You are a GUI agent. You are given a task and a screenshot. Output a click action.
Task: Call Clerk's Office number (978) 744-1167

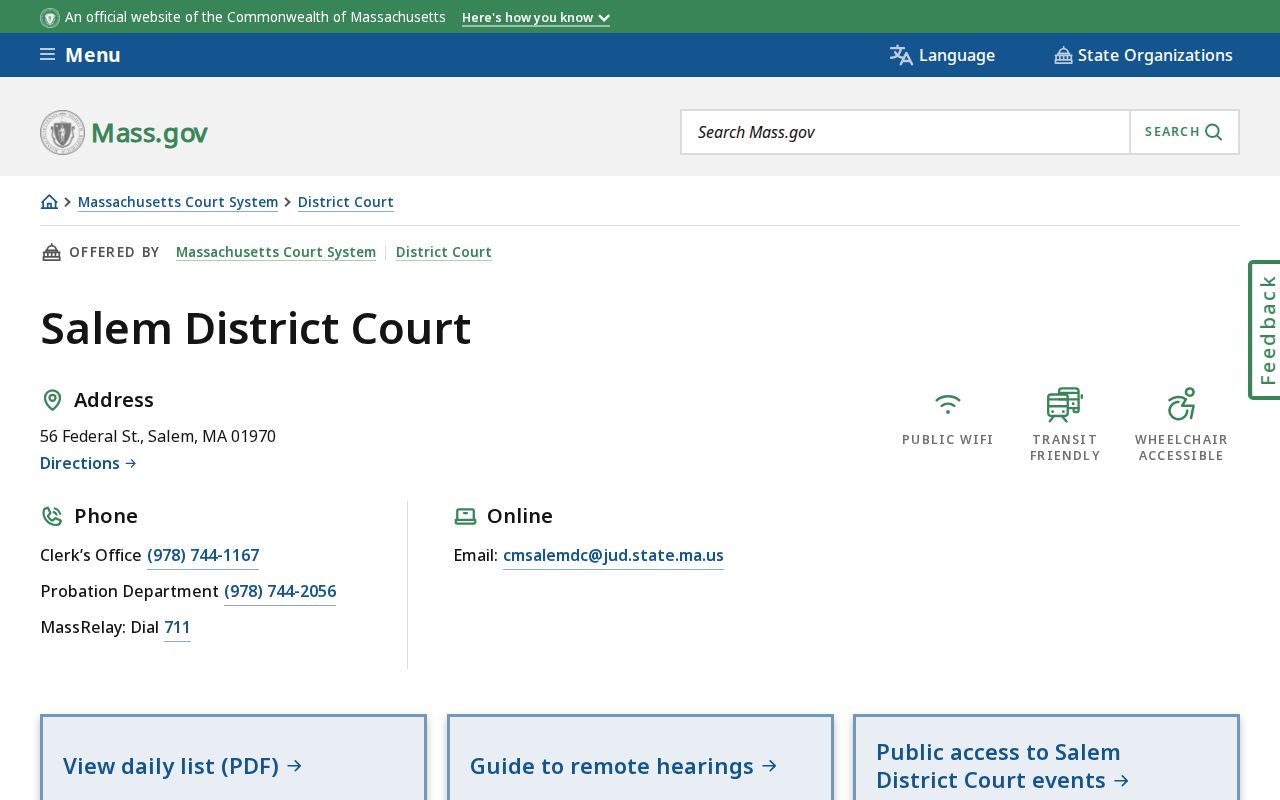point(203,555)
